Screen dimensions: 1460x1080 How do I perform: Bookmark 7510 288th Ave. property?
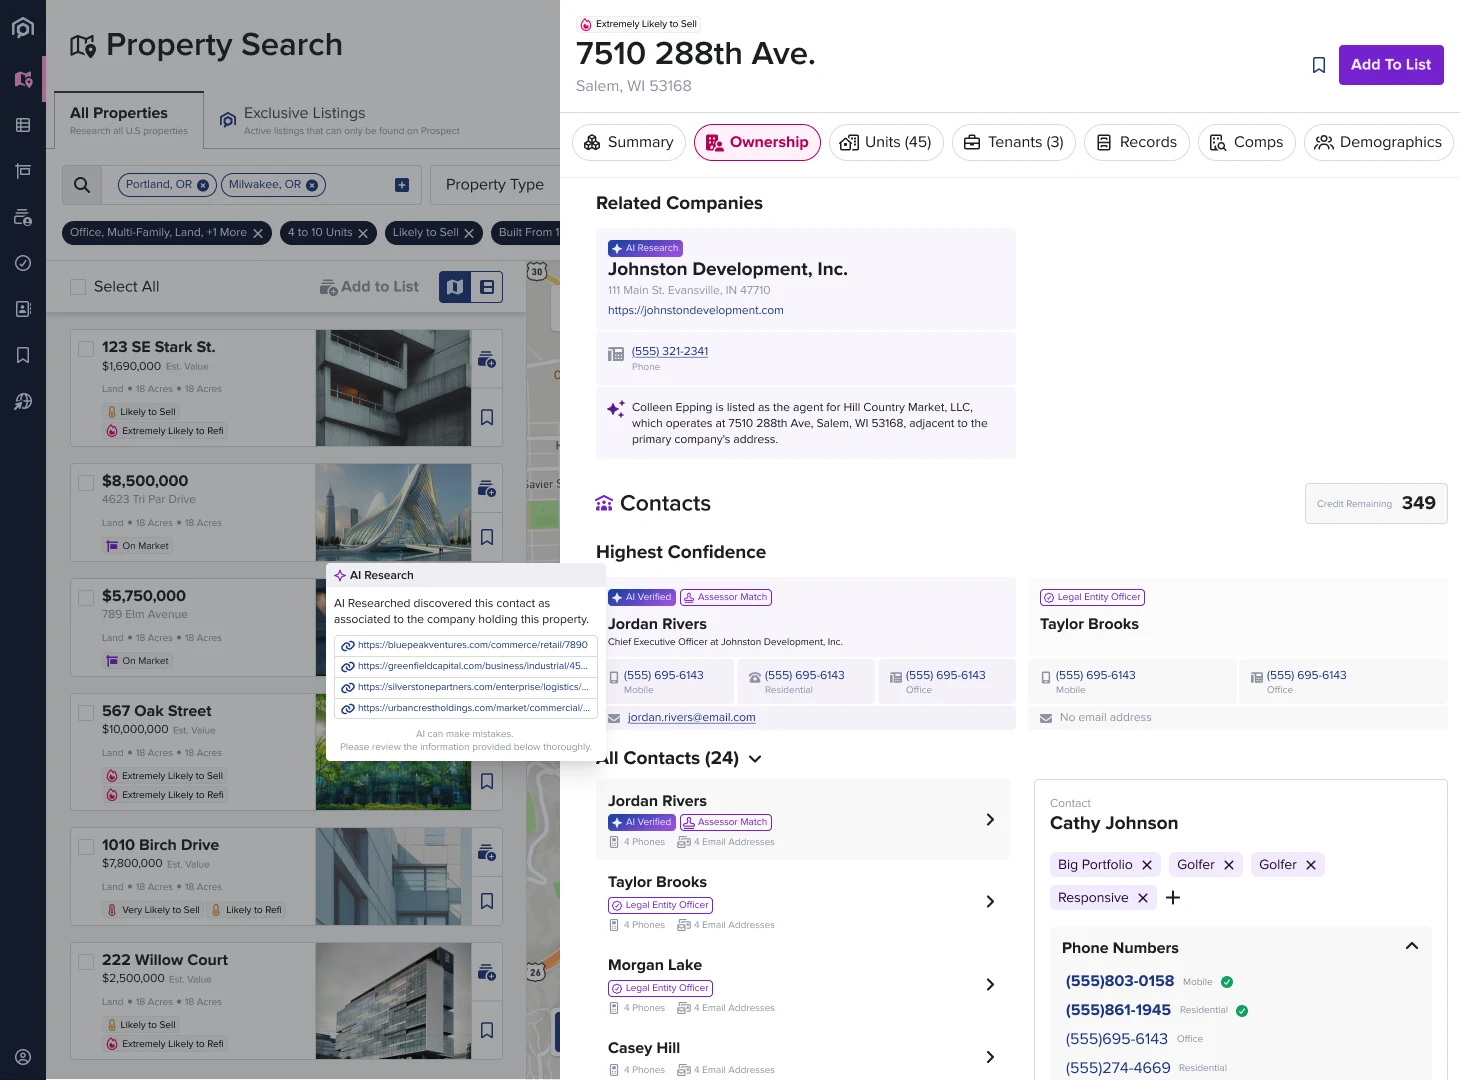click(x=1319, y=65)
